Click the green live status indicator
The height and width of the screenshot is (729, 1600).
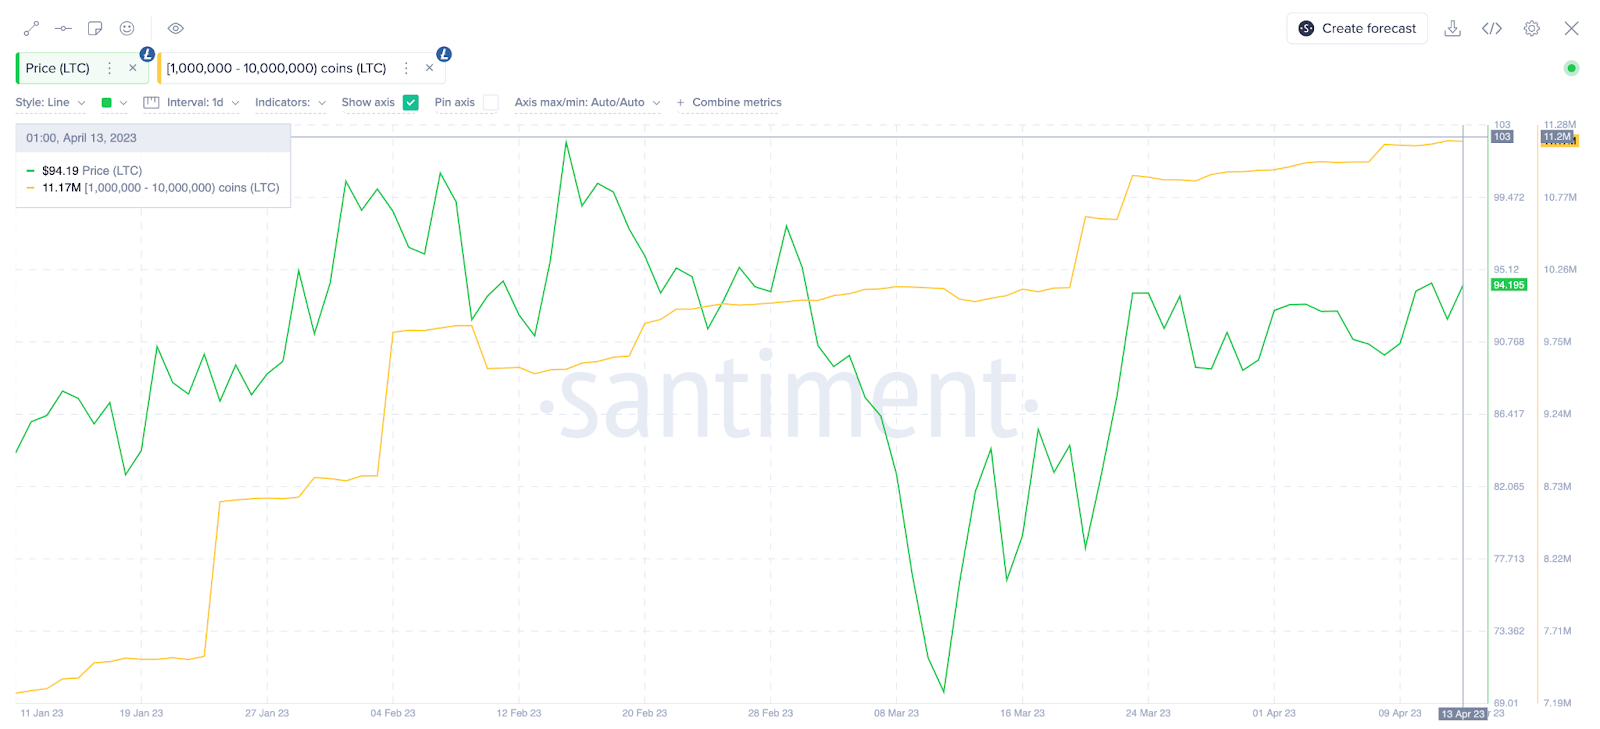coord(1571,68)
